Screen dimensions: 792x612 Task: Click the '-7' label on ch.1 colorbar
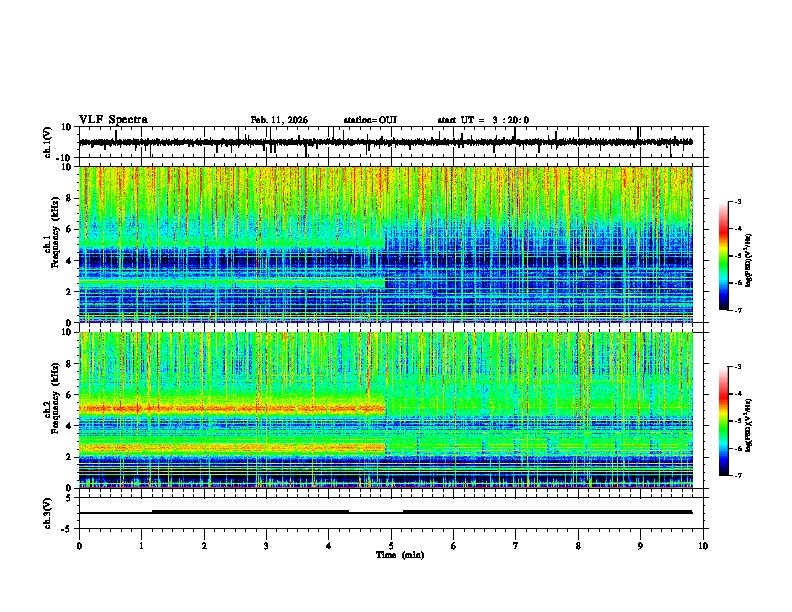[737, 310]
